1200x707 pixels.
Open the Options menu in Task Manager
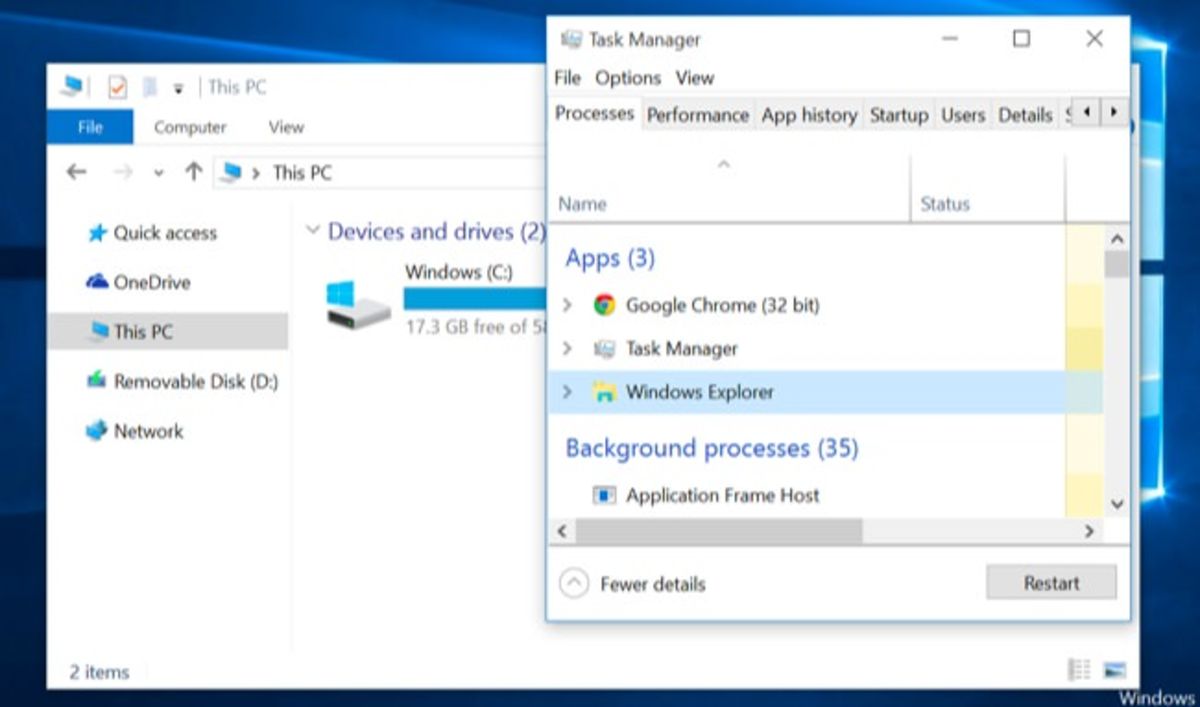pos(628,78)
